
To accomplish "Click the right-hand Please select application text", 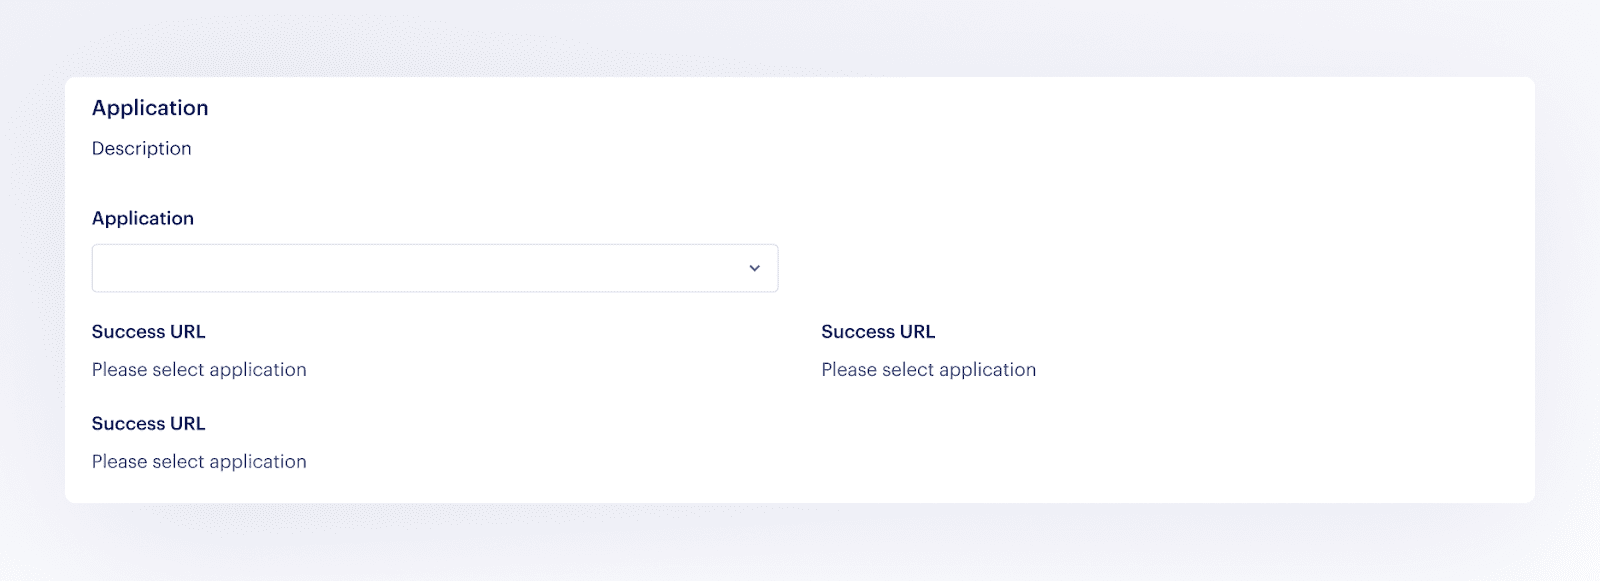I will [928, 369].
